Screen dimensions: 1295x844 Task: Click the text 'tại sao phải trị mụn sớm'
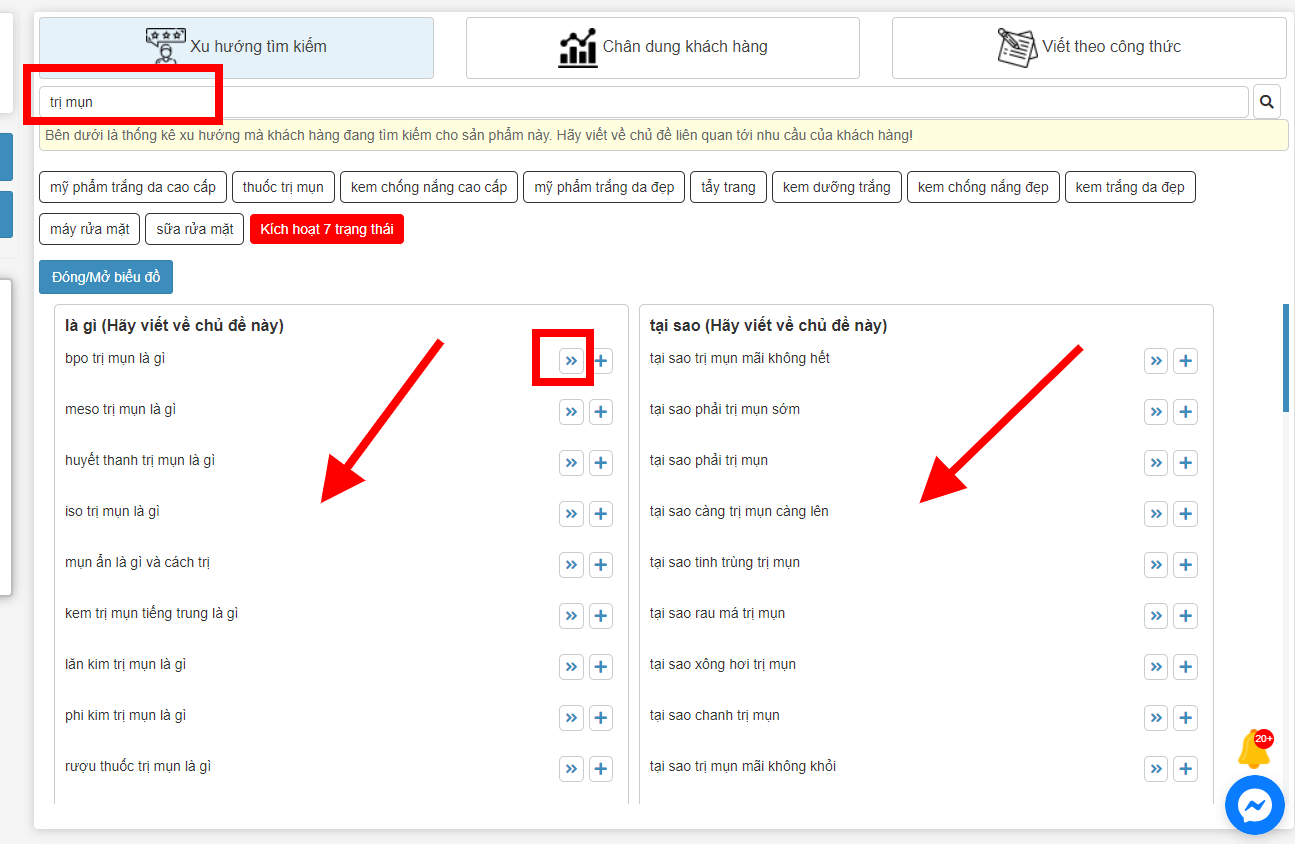coord(725,409)
